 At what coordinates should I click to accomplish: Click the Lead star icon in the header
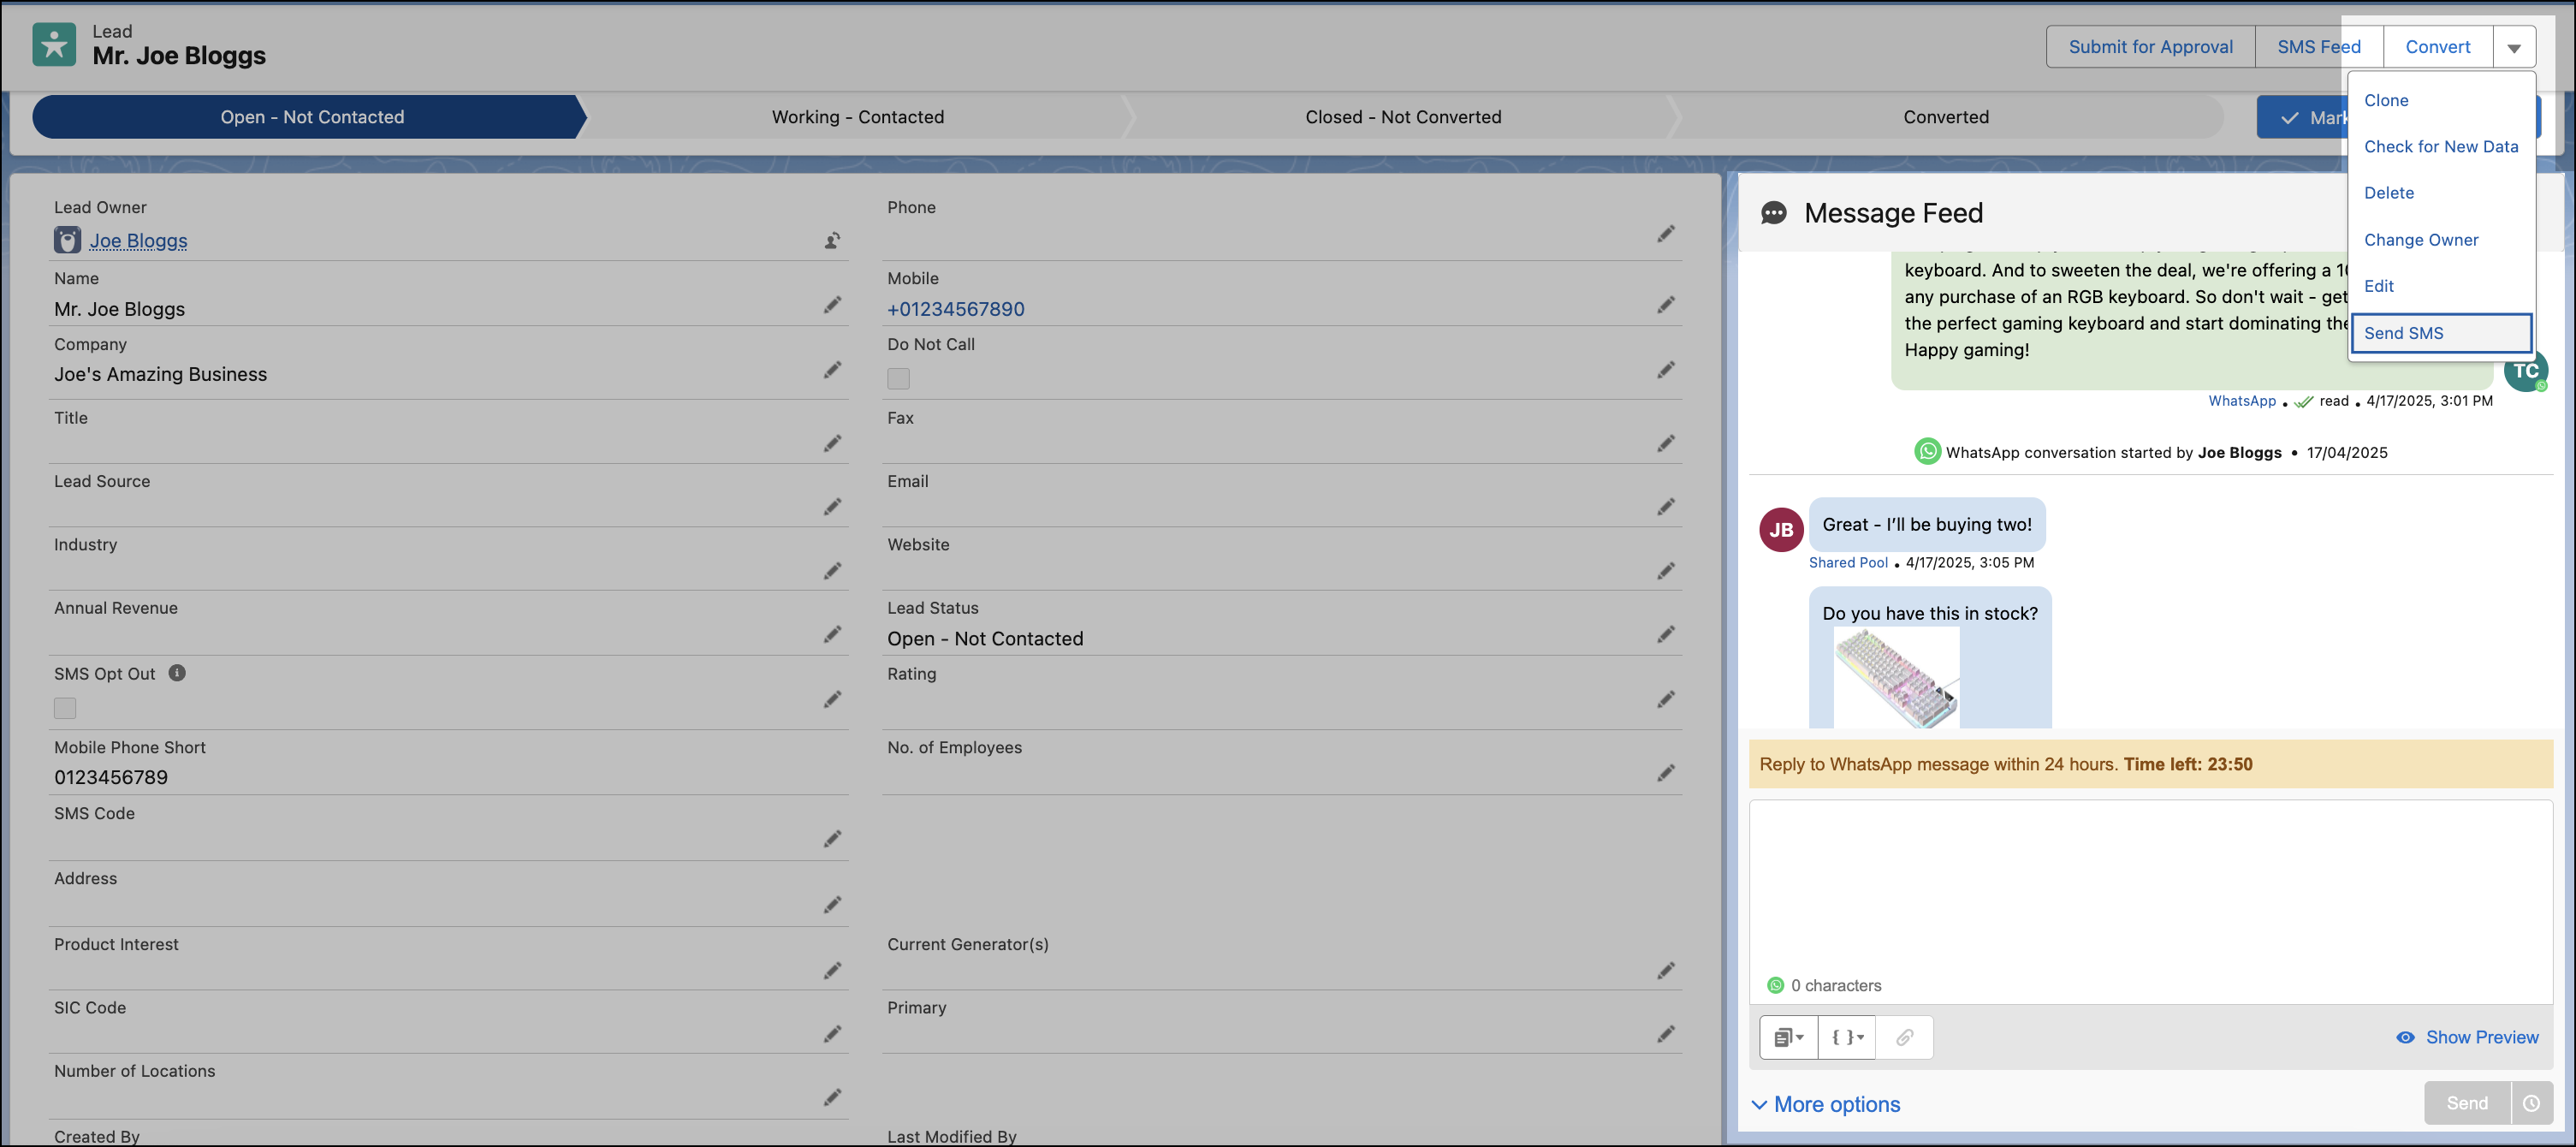click(x=55, y=44)
